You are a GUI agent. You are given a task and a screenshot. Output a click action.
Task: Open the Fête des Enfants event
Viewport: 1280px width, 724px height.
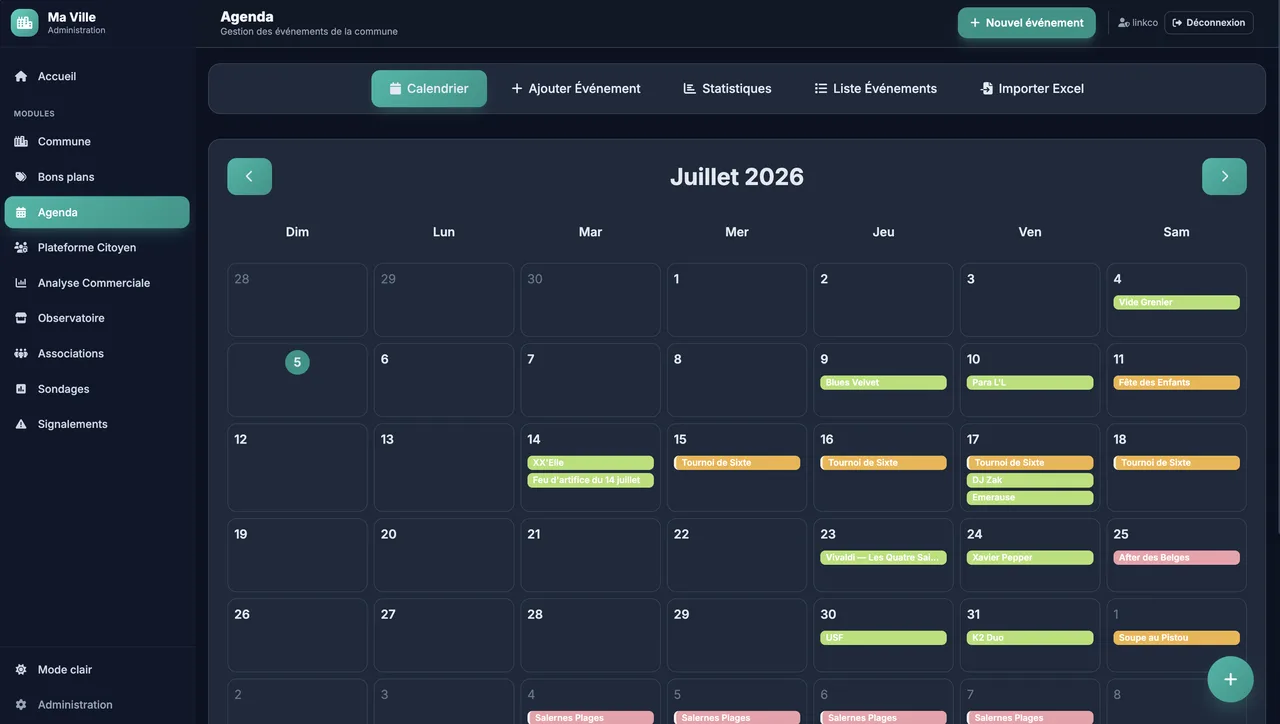click(1176, 382)
